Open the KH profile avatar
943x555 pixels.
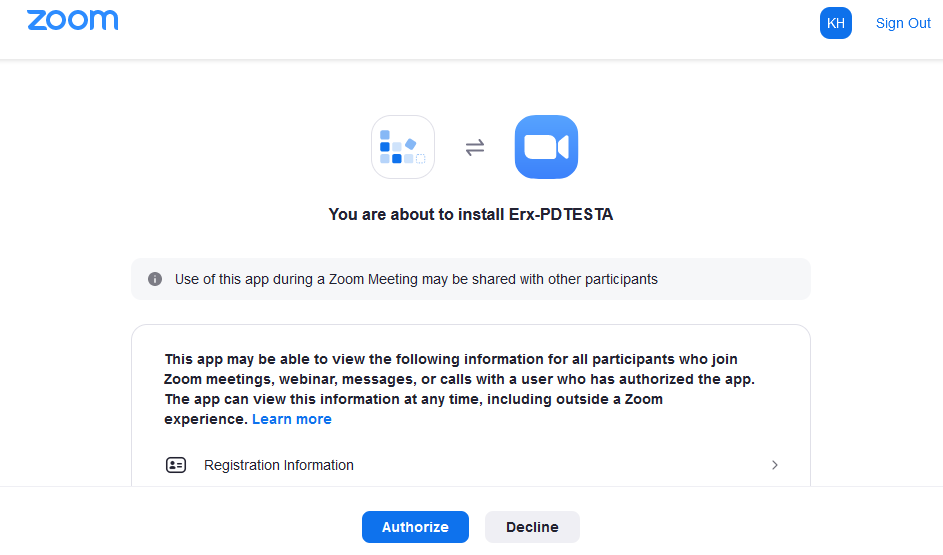coord(835,23)
